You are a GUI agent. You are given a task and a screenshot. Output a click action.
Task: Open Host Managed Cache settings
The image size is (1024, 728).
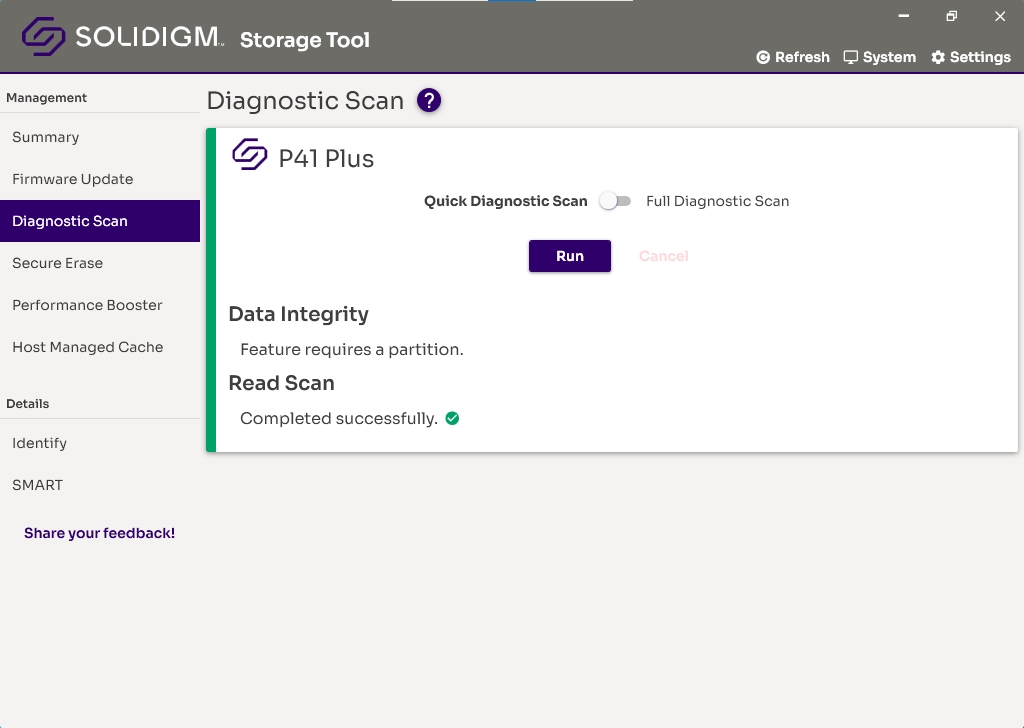click(x=100, y=347)
